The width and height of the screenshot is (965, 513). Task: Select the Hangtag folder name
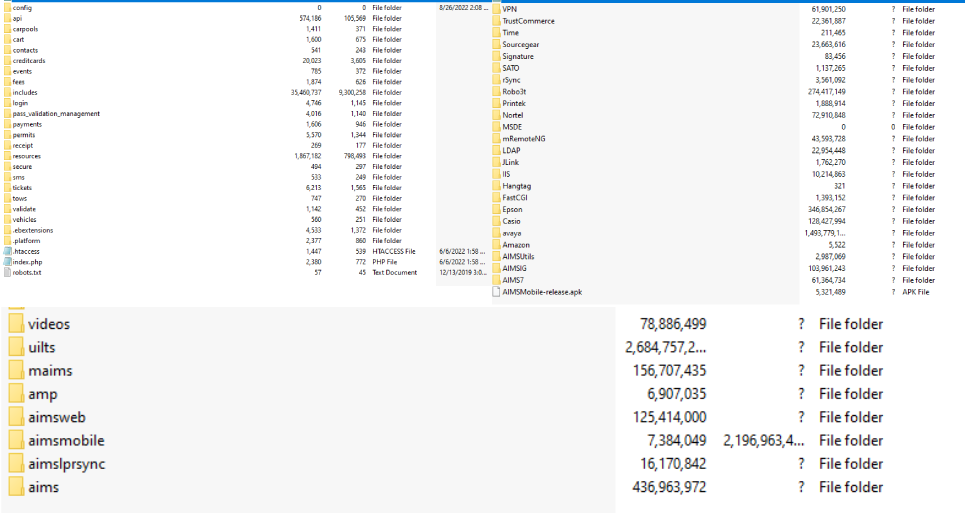516,186
